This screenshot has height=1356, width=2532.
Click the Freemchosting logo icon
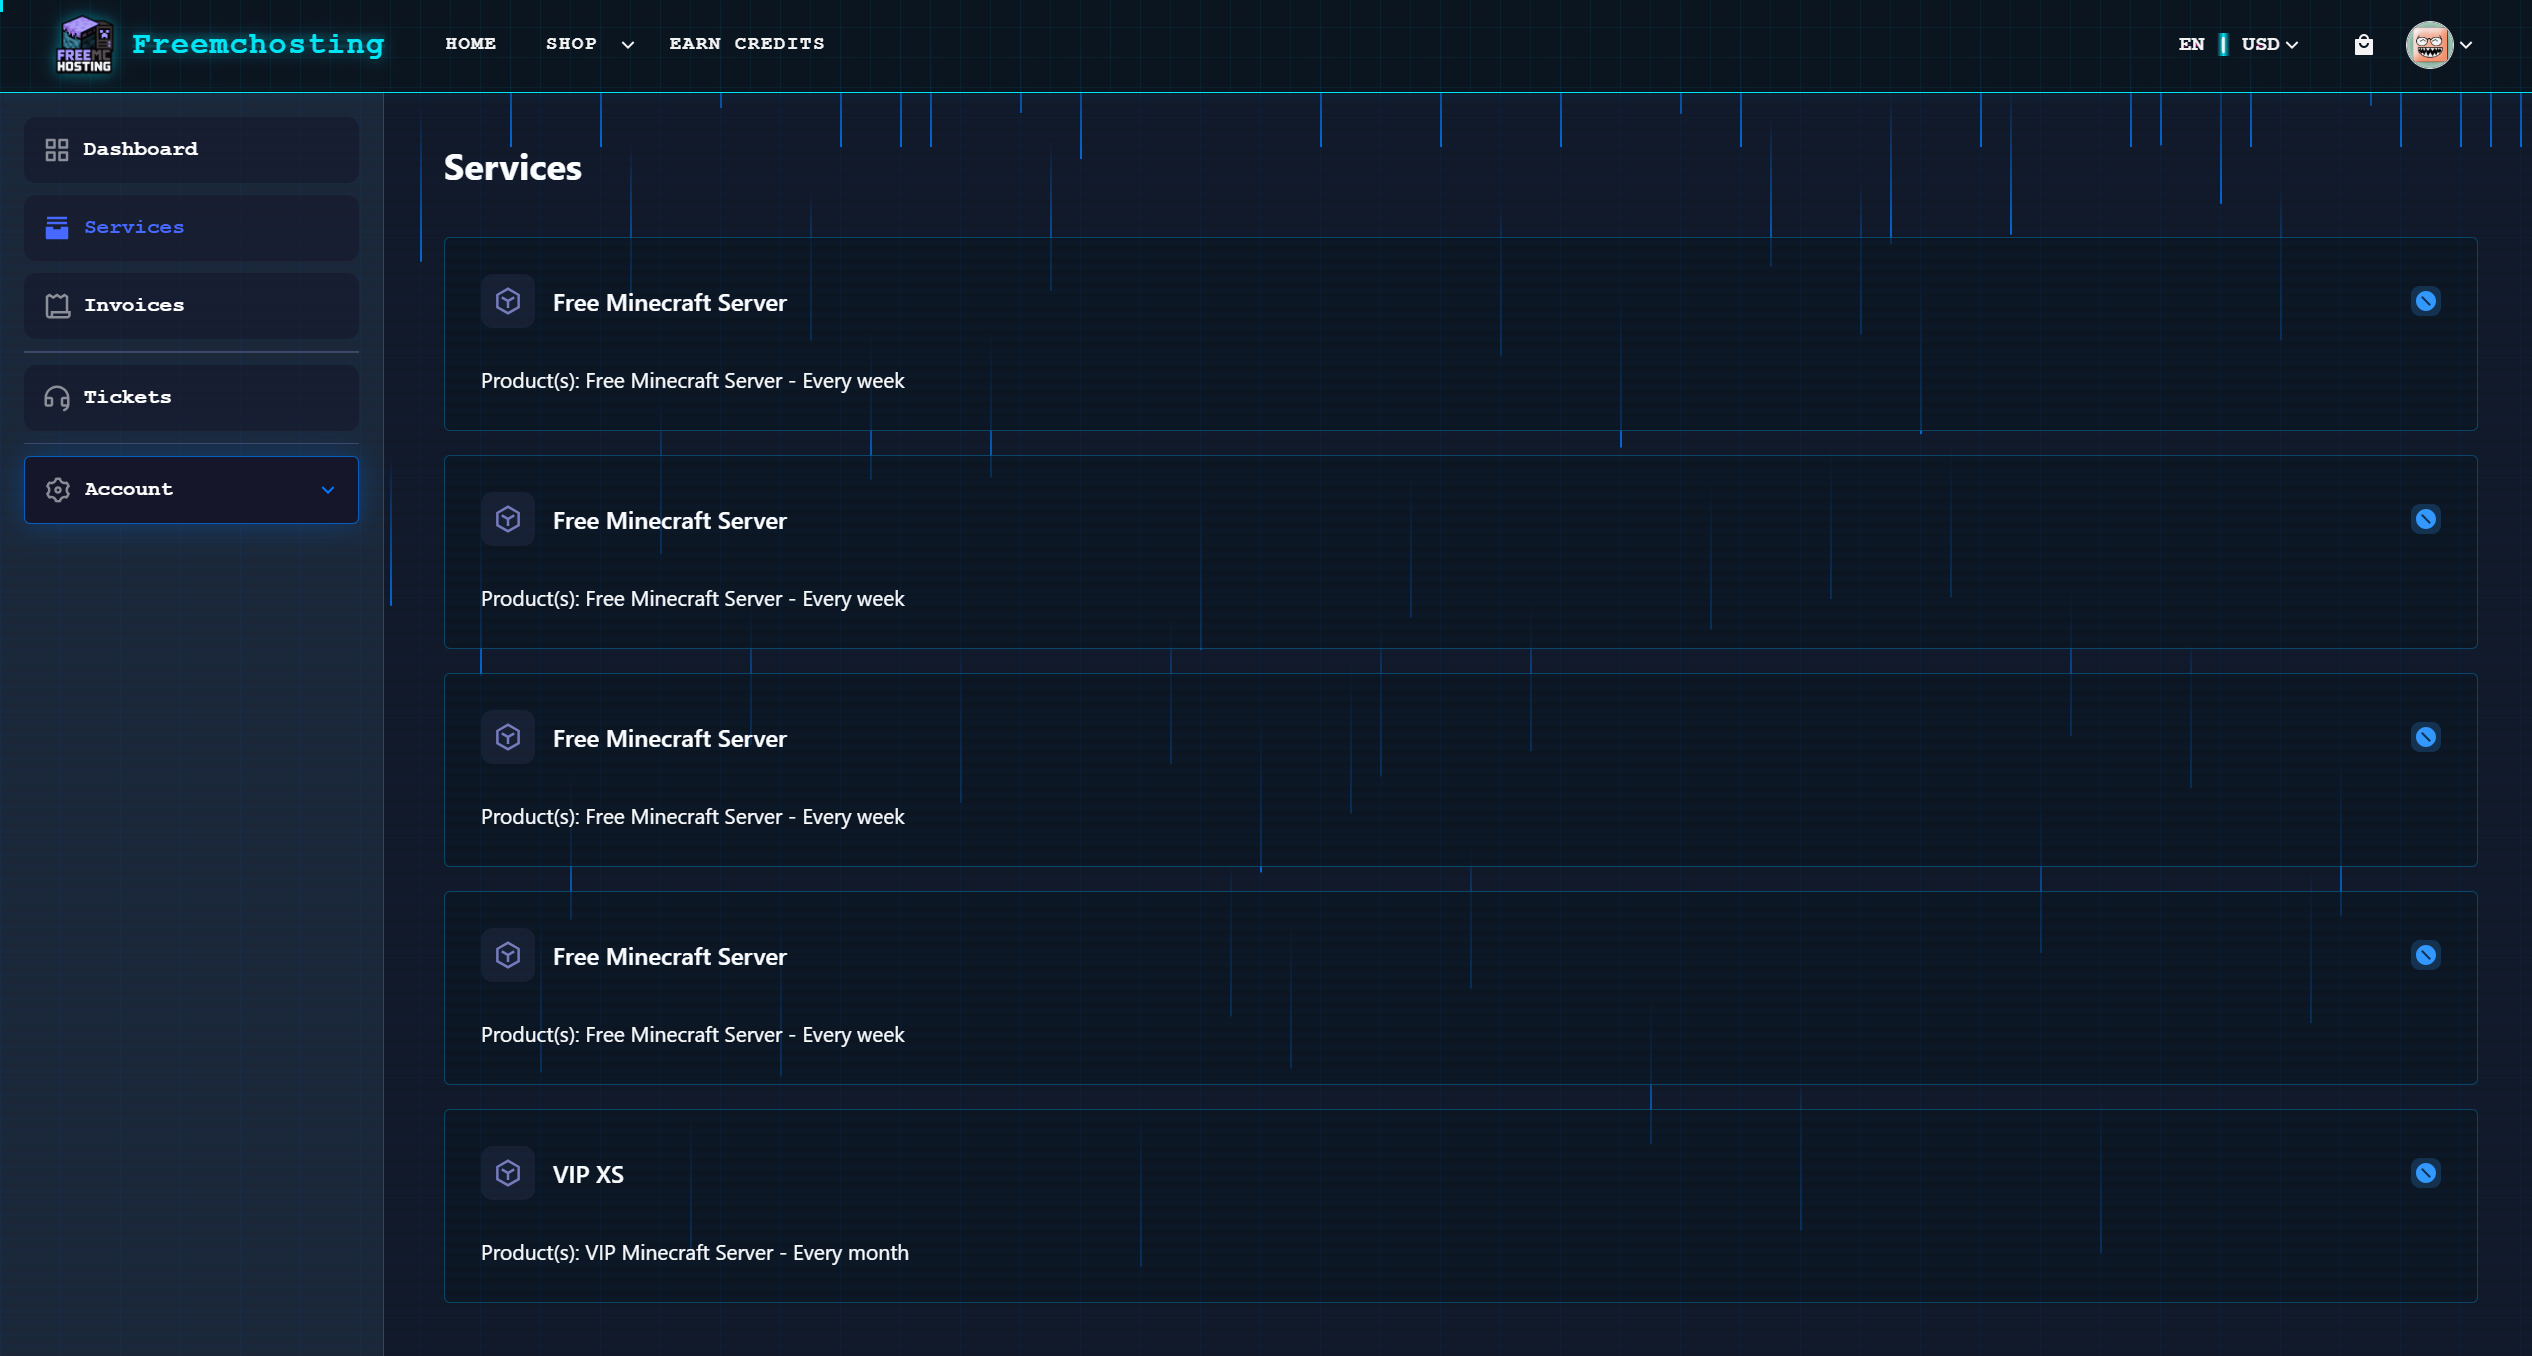coord(84,44)
